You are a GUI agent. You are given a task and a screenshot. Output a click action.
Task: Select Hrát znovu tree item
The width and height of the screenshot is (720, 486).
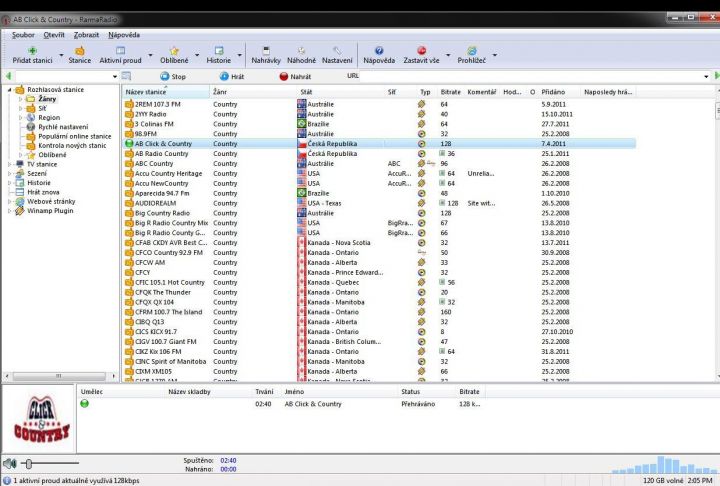click(x=43, y=192)
